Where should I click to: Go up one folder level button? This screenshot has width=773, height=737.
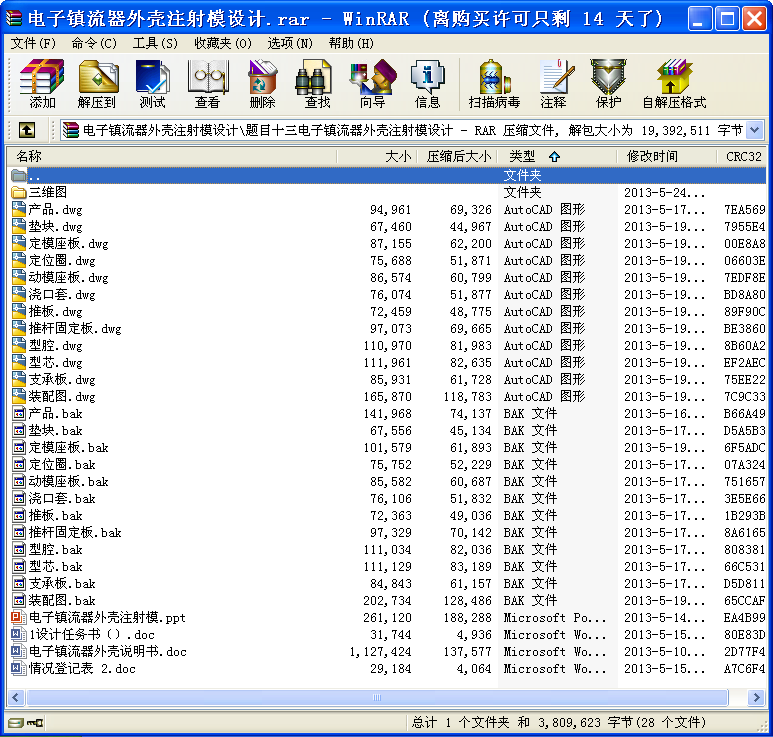27,130
